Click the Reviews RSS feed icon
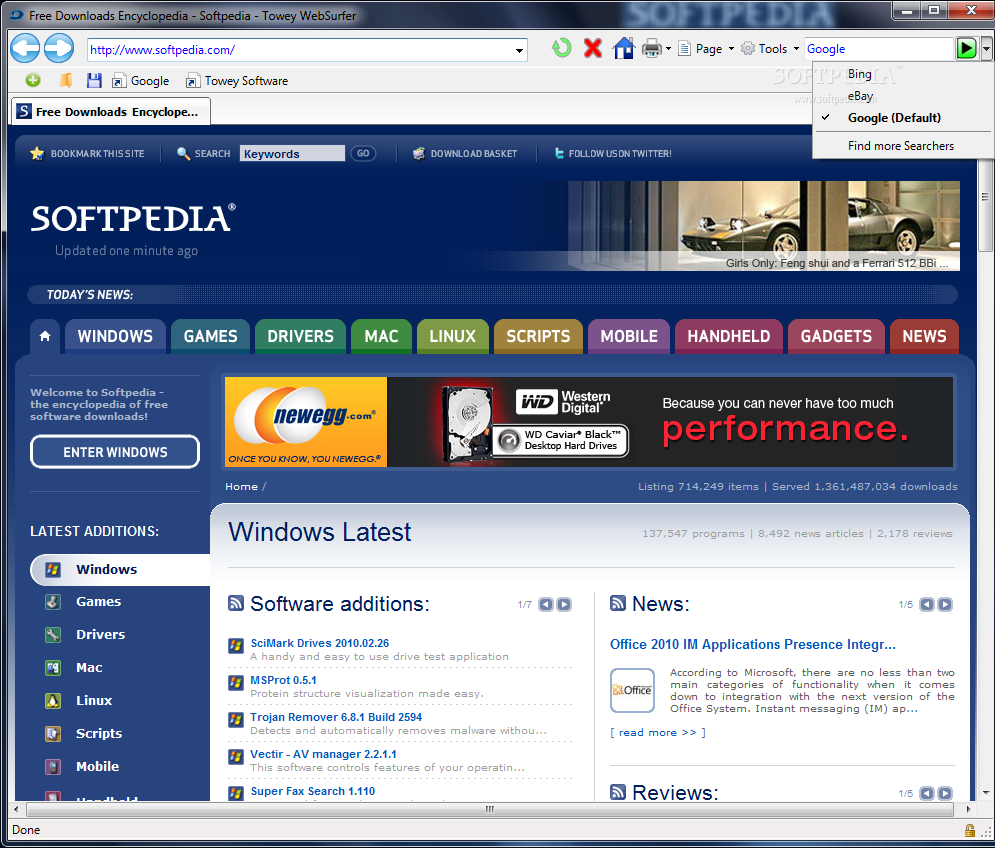This screenshot has height=848, width=995. pos(617,792)
